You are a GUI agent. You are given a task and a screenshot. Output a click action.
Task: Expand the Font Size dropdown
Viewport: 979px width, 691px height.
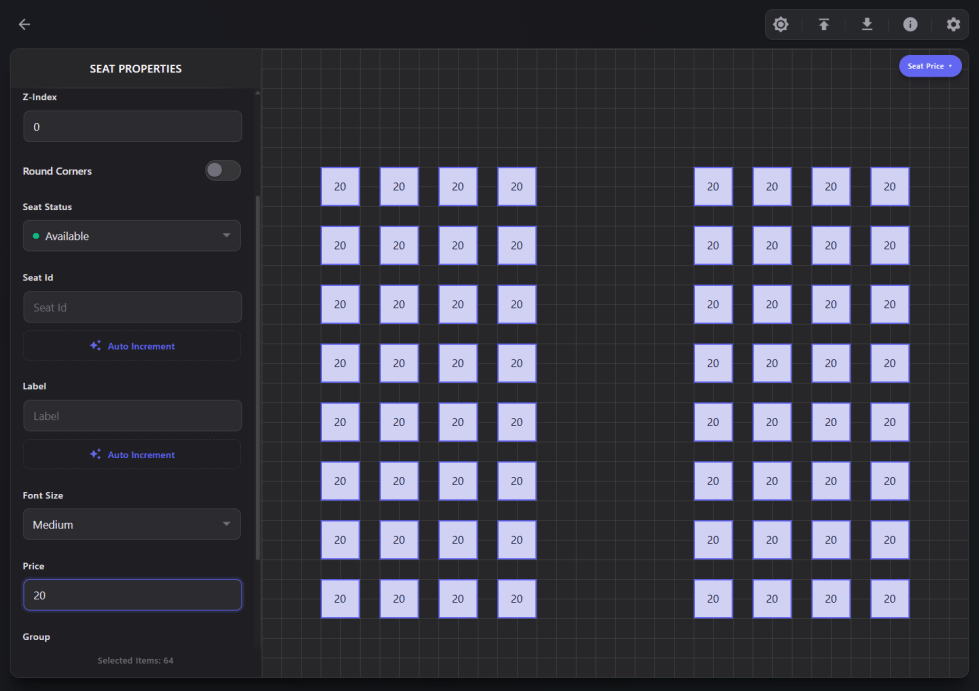(132, 525)
